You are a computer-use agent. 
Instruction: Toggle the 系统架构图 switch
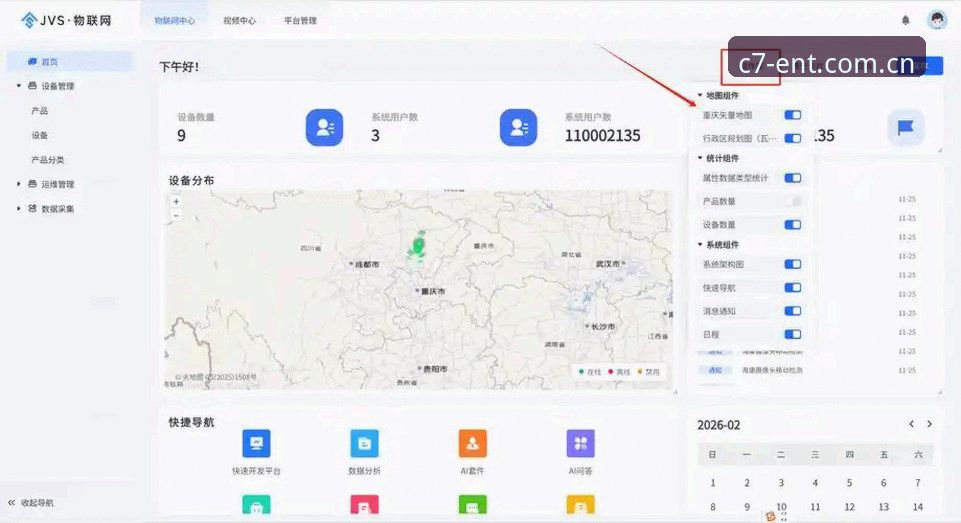tap(792, 264)
